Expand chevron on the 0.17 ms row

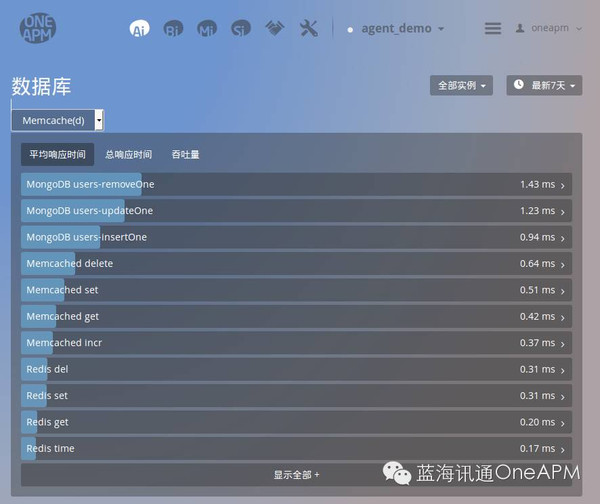coord(563,450)
